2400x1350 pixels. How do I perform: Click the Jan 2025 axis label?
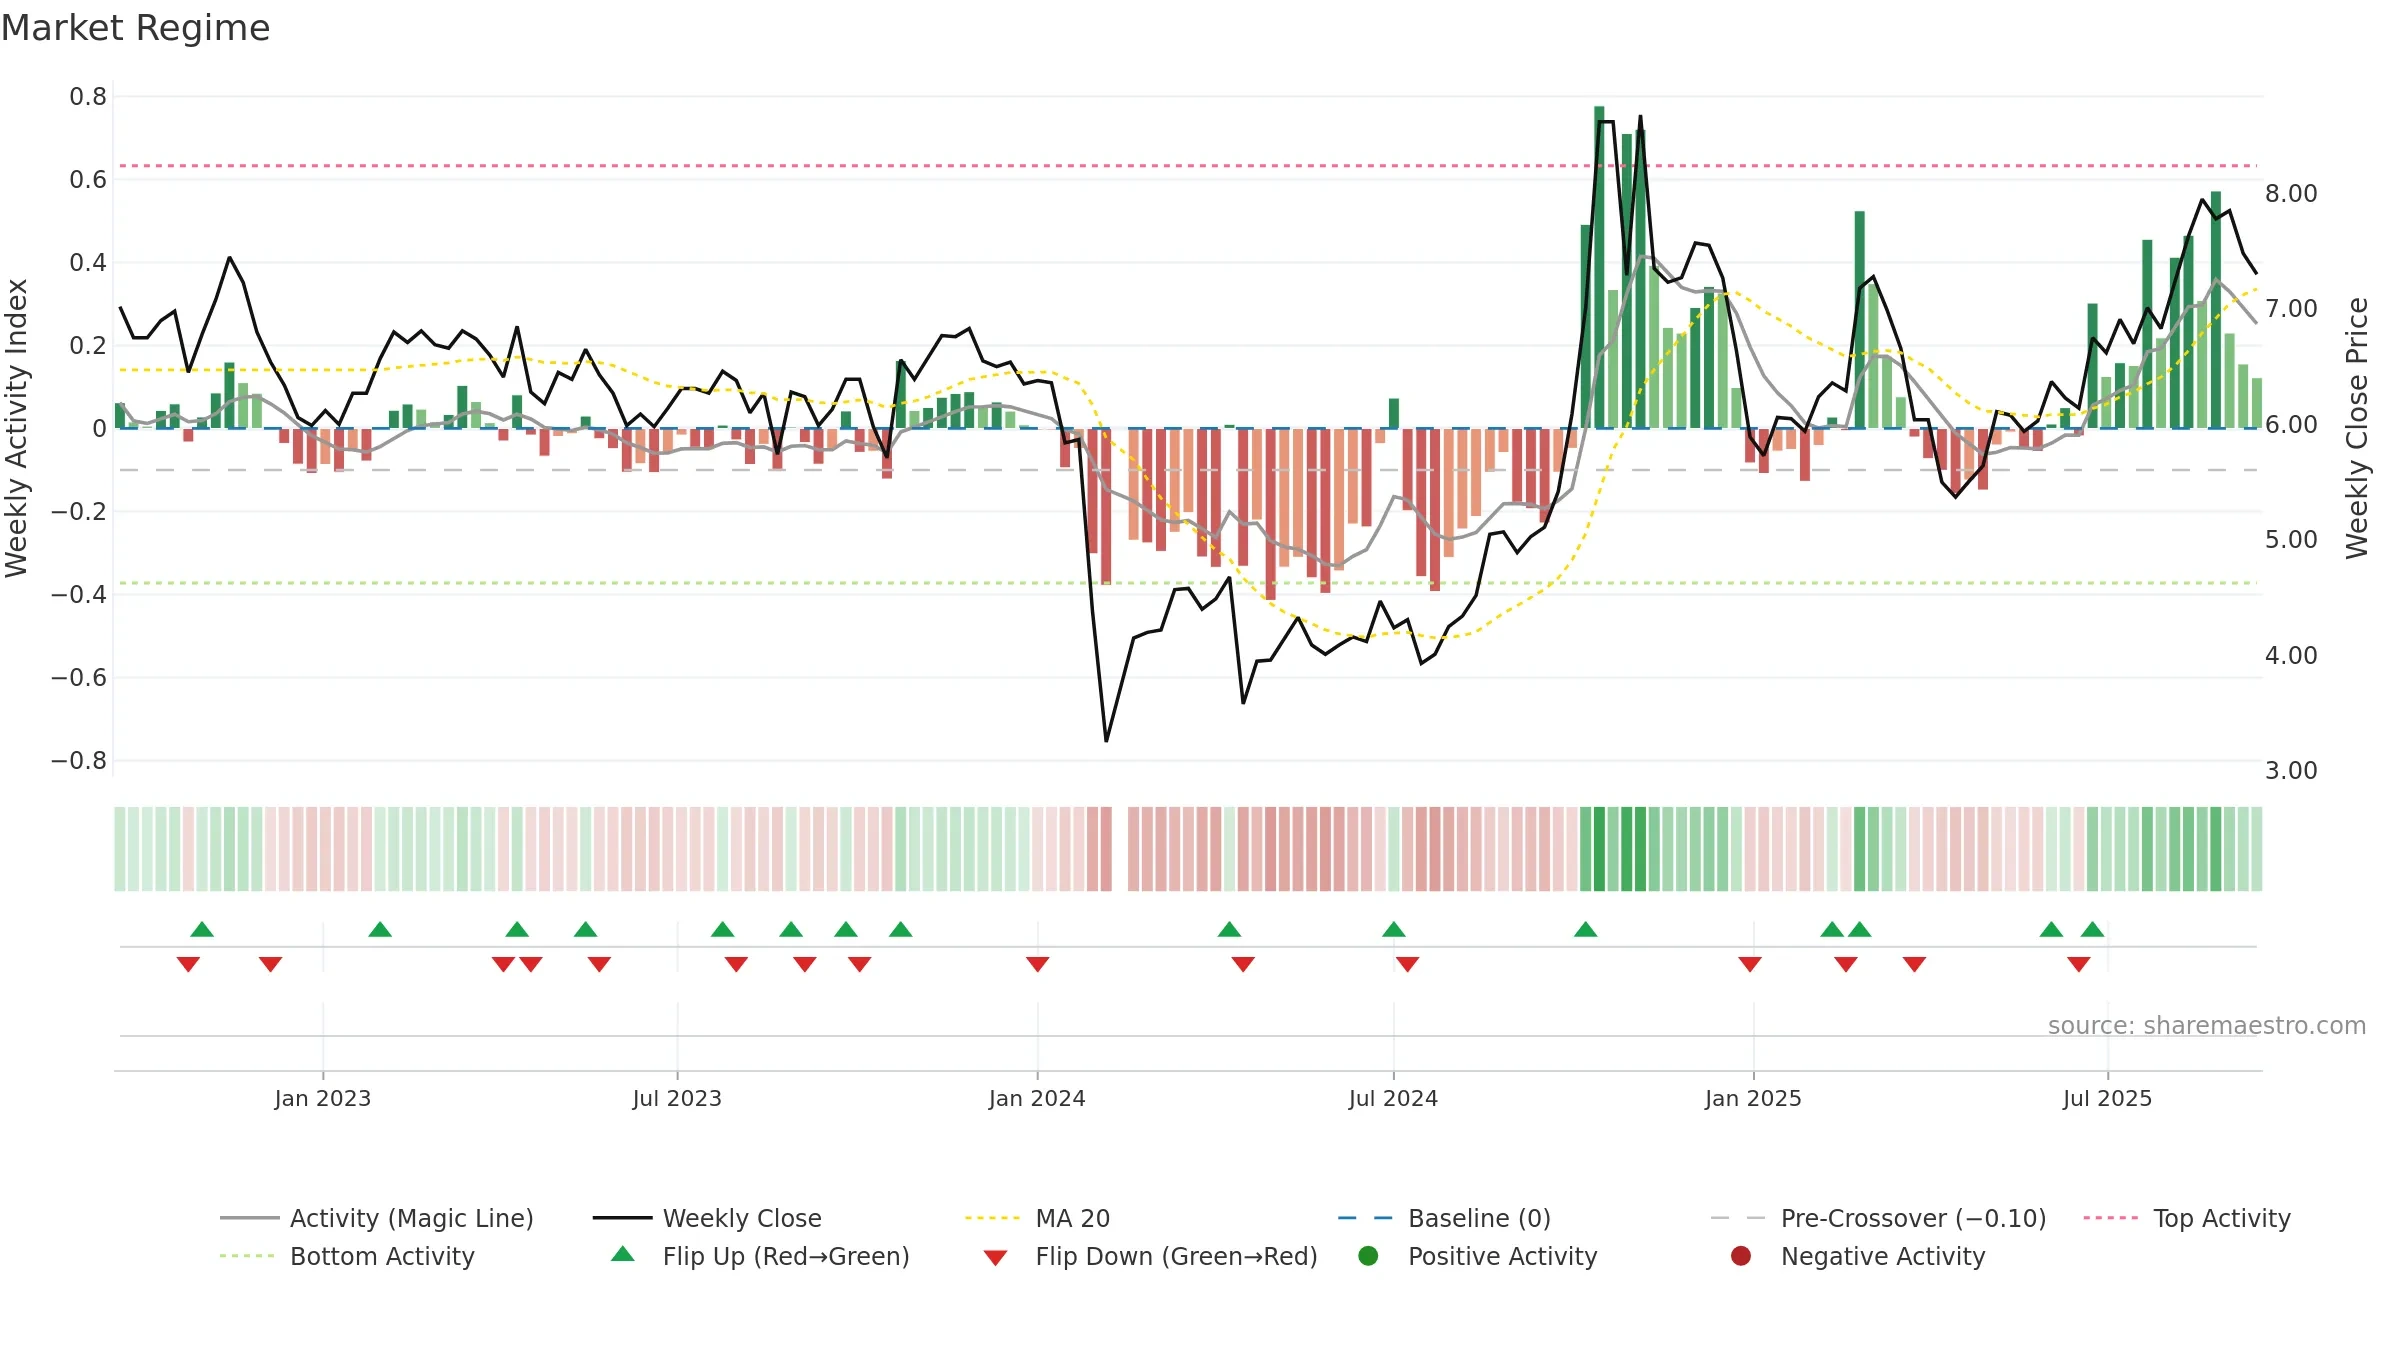pos(1753,1098)
